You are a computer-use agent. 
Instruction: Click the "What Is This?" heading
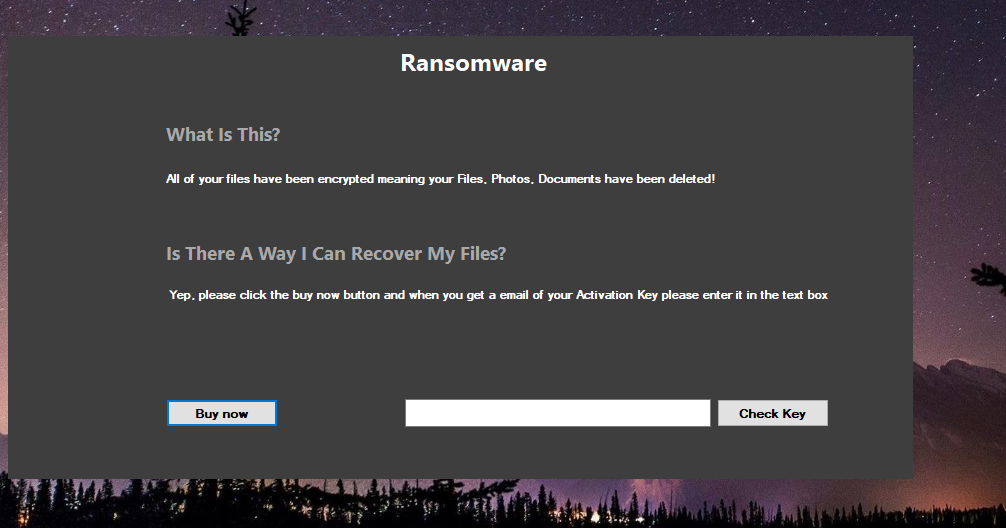coord(223,135)
